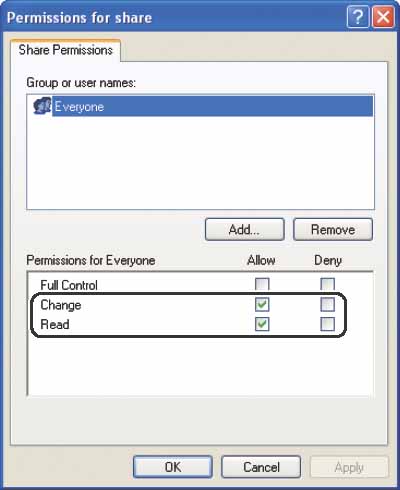Enable Allow for Full Control
Viewport: 400px width, 490px height.
262,284
